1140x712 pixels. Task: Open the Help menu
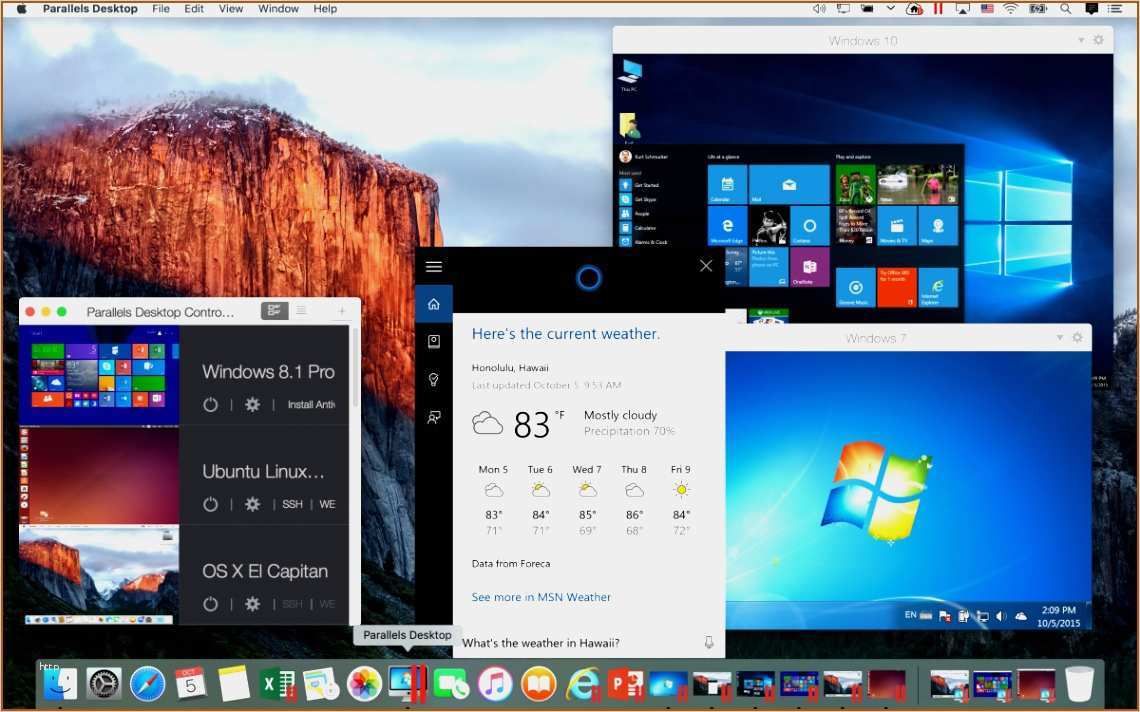pos(325,9)
